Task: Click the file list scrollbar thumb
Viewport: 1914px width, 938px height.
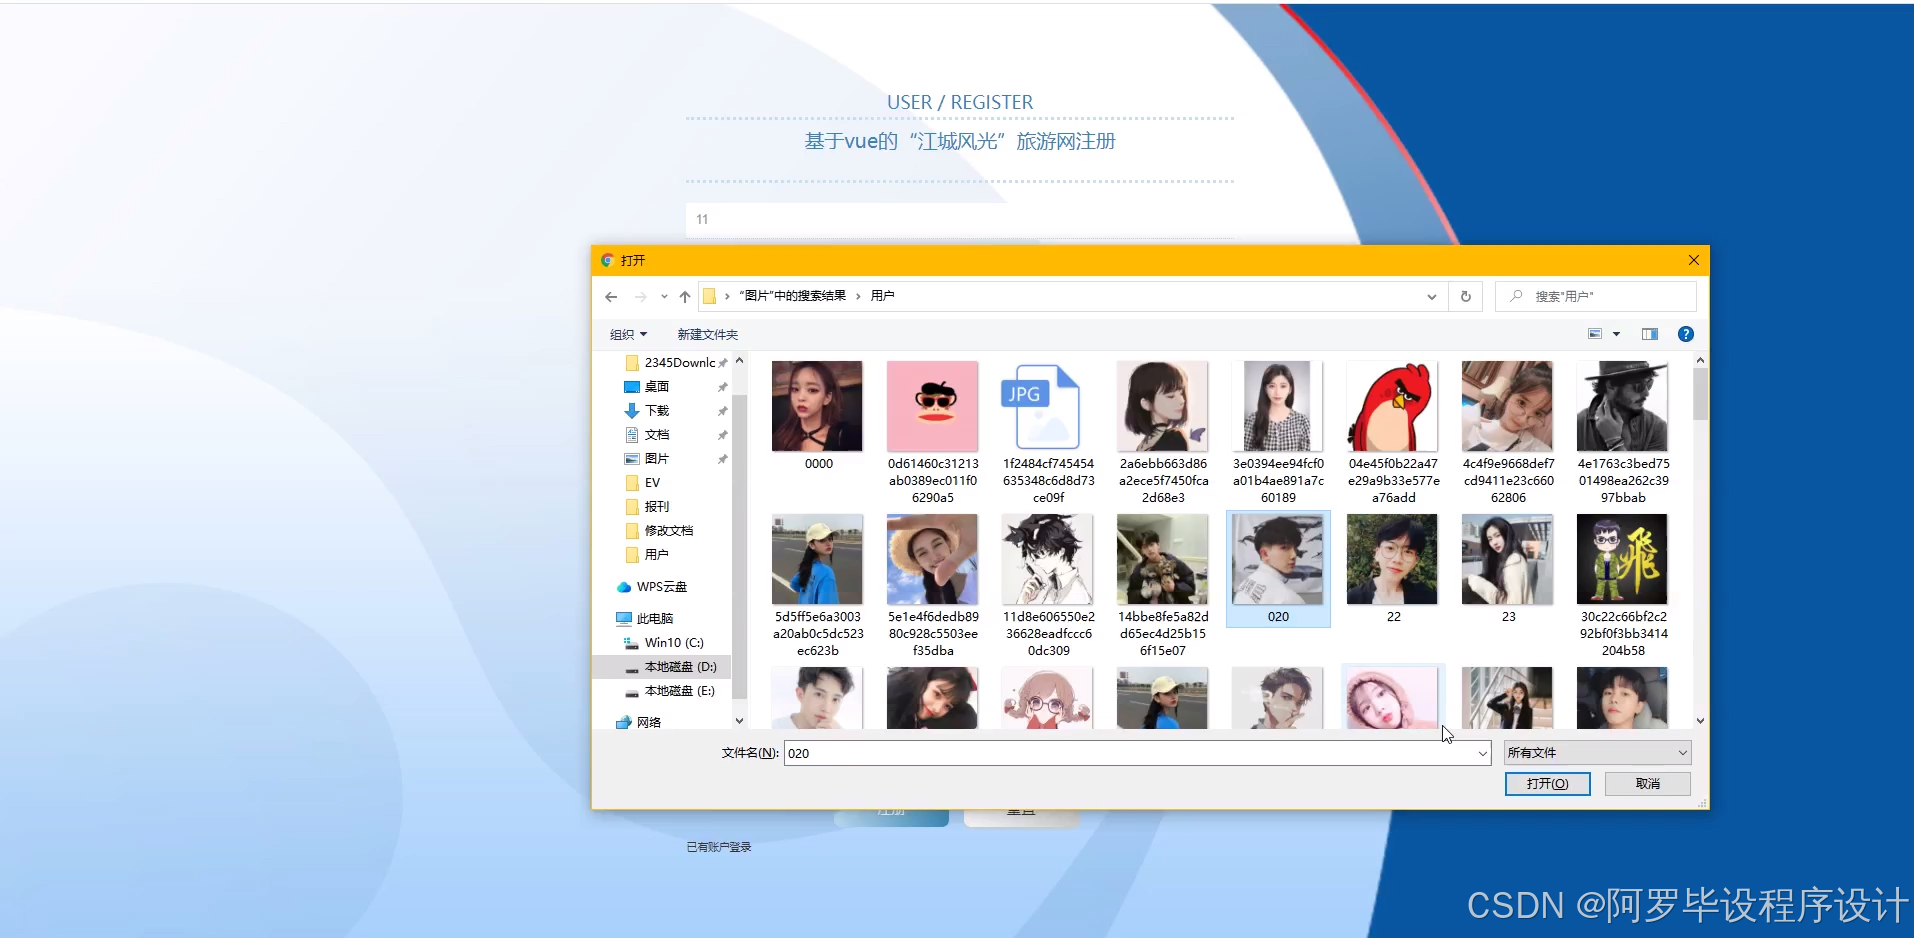Action: 1700,395
